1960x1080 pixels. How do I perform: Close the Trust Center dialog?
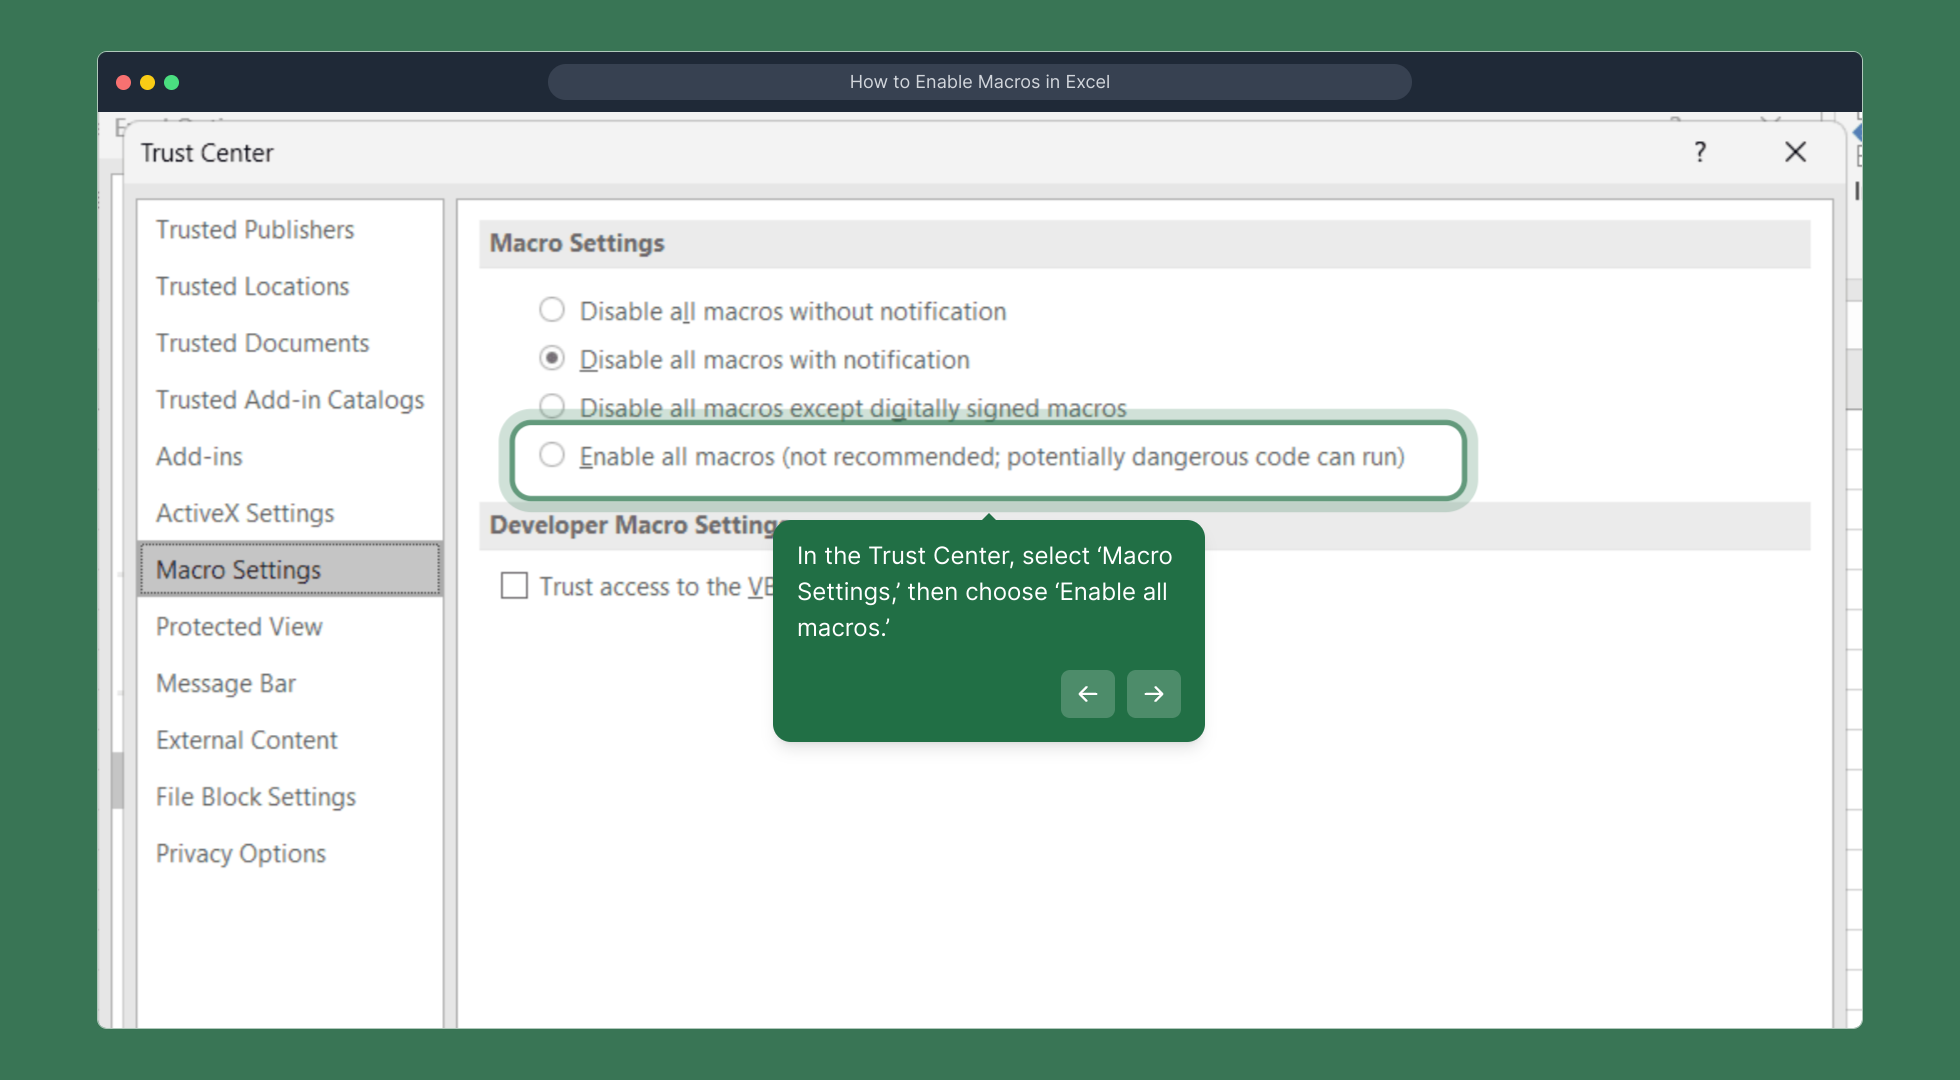coord(1795,152)
